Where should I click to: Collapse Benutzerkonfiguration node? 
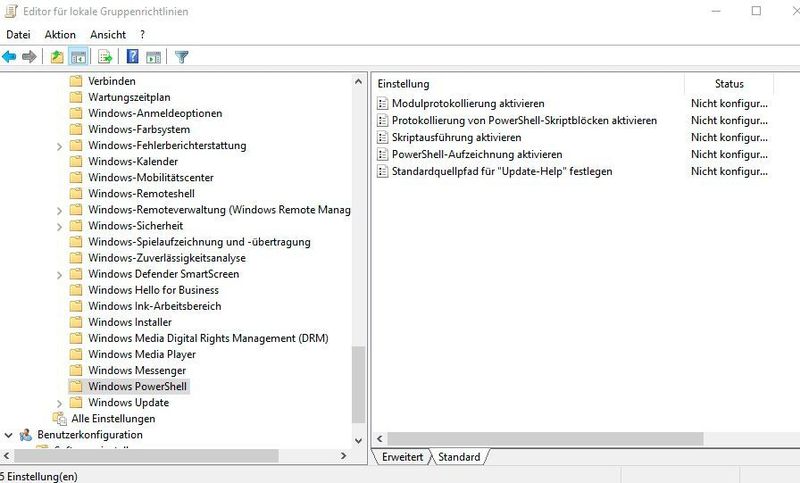9,435
